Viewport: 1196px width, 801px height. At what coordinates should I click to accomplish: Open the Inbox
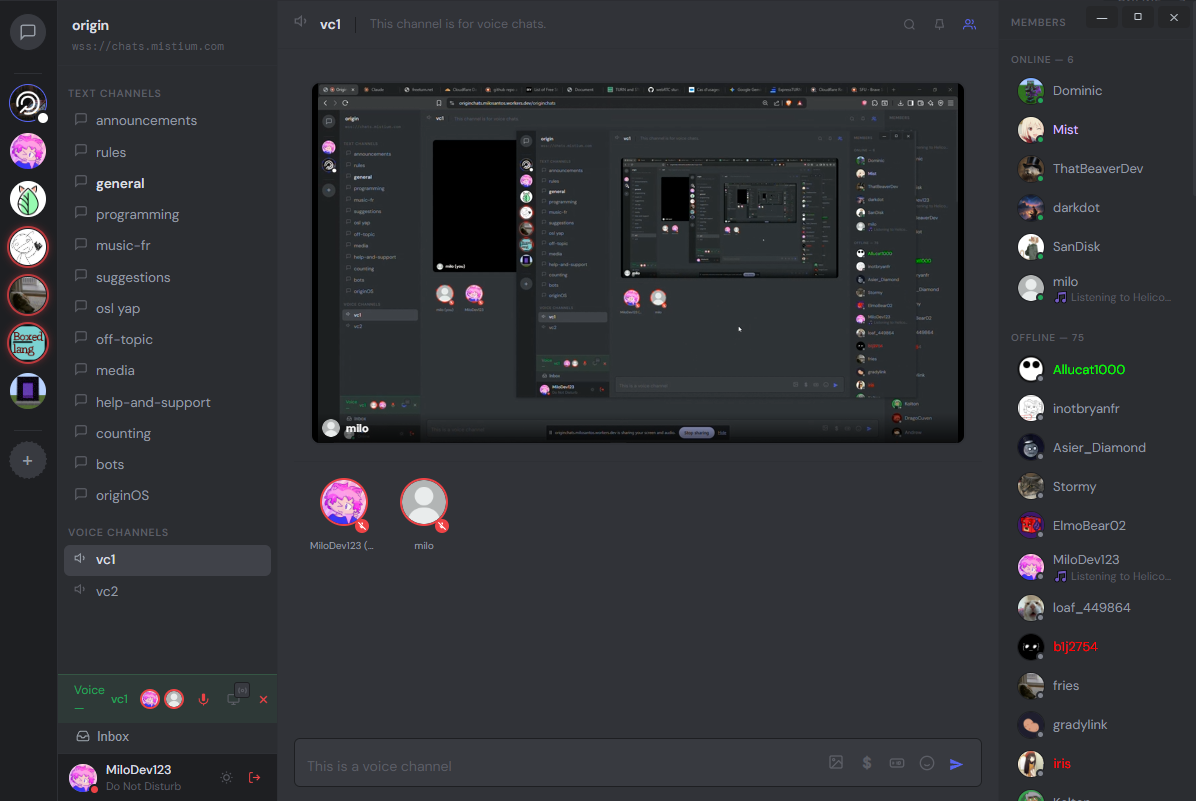[167, 736]
